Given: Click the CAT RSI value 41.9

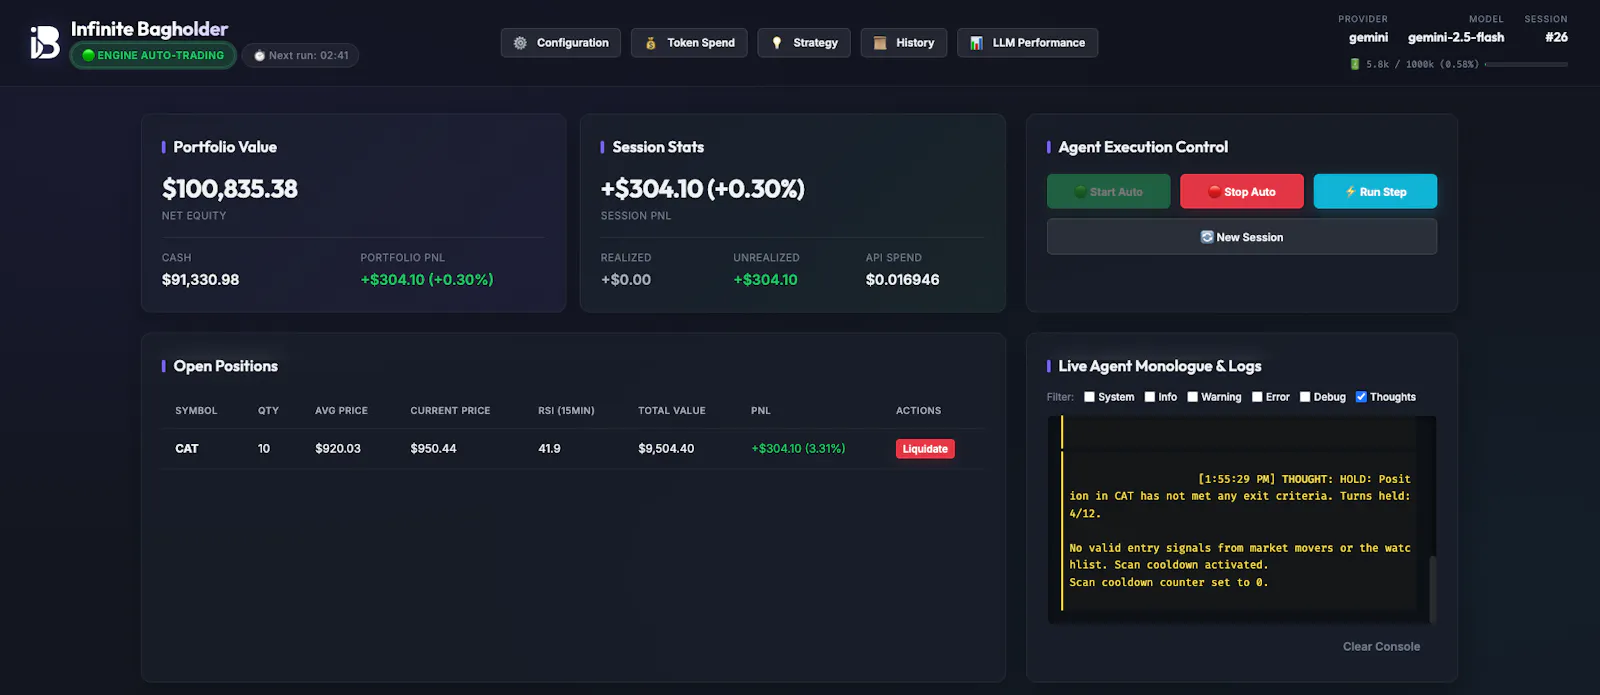Looking at the screenshot, I should tap(549, 449).
